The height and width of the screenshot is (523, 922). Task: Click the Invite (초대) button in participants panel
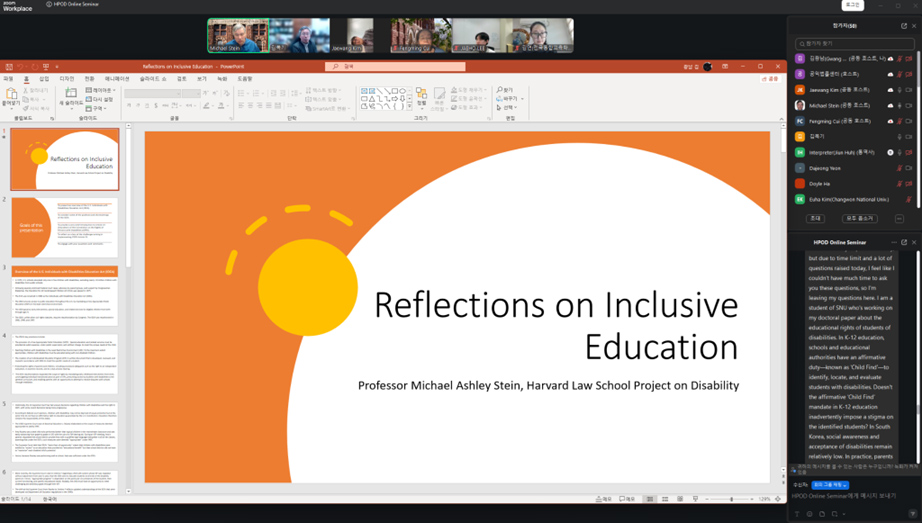815,218
